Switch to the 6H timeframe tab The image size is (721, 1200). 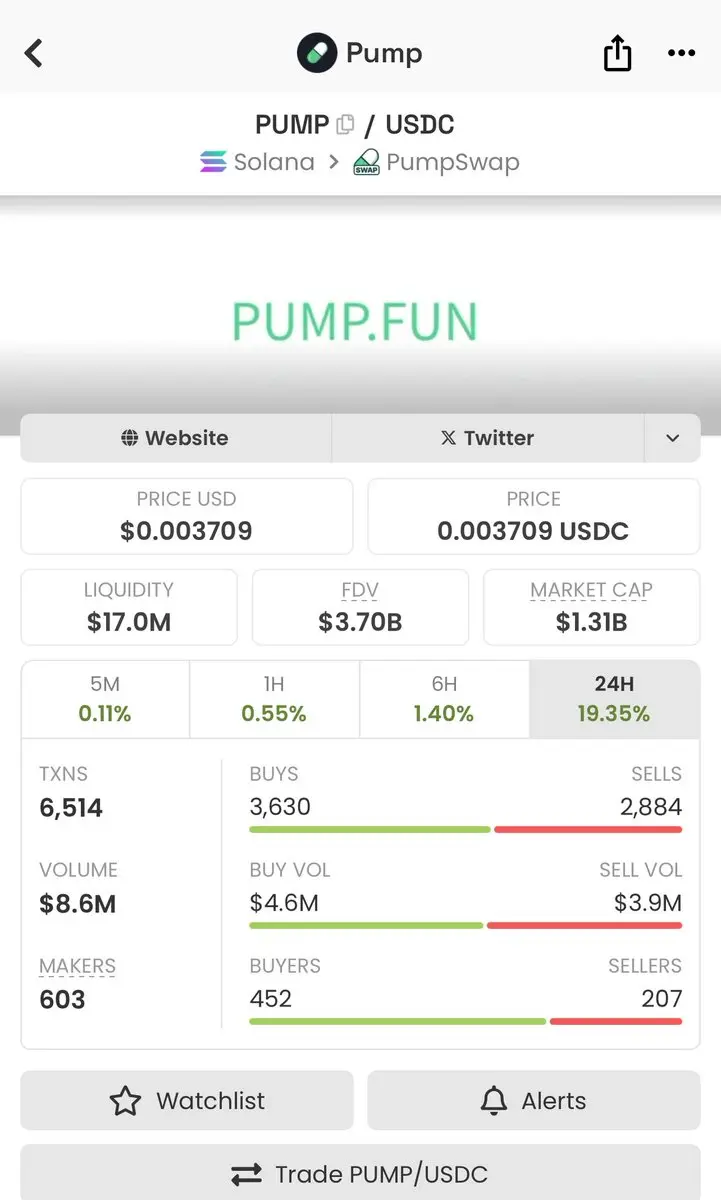[x=444, y=699]
